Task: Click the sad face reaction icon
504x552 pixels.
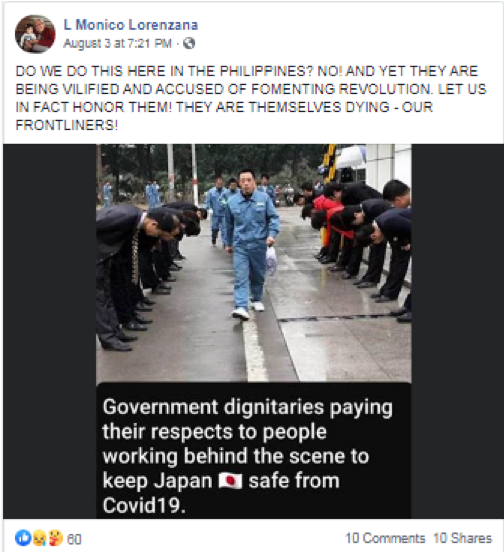Action: tap(39, 538)
